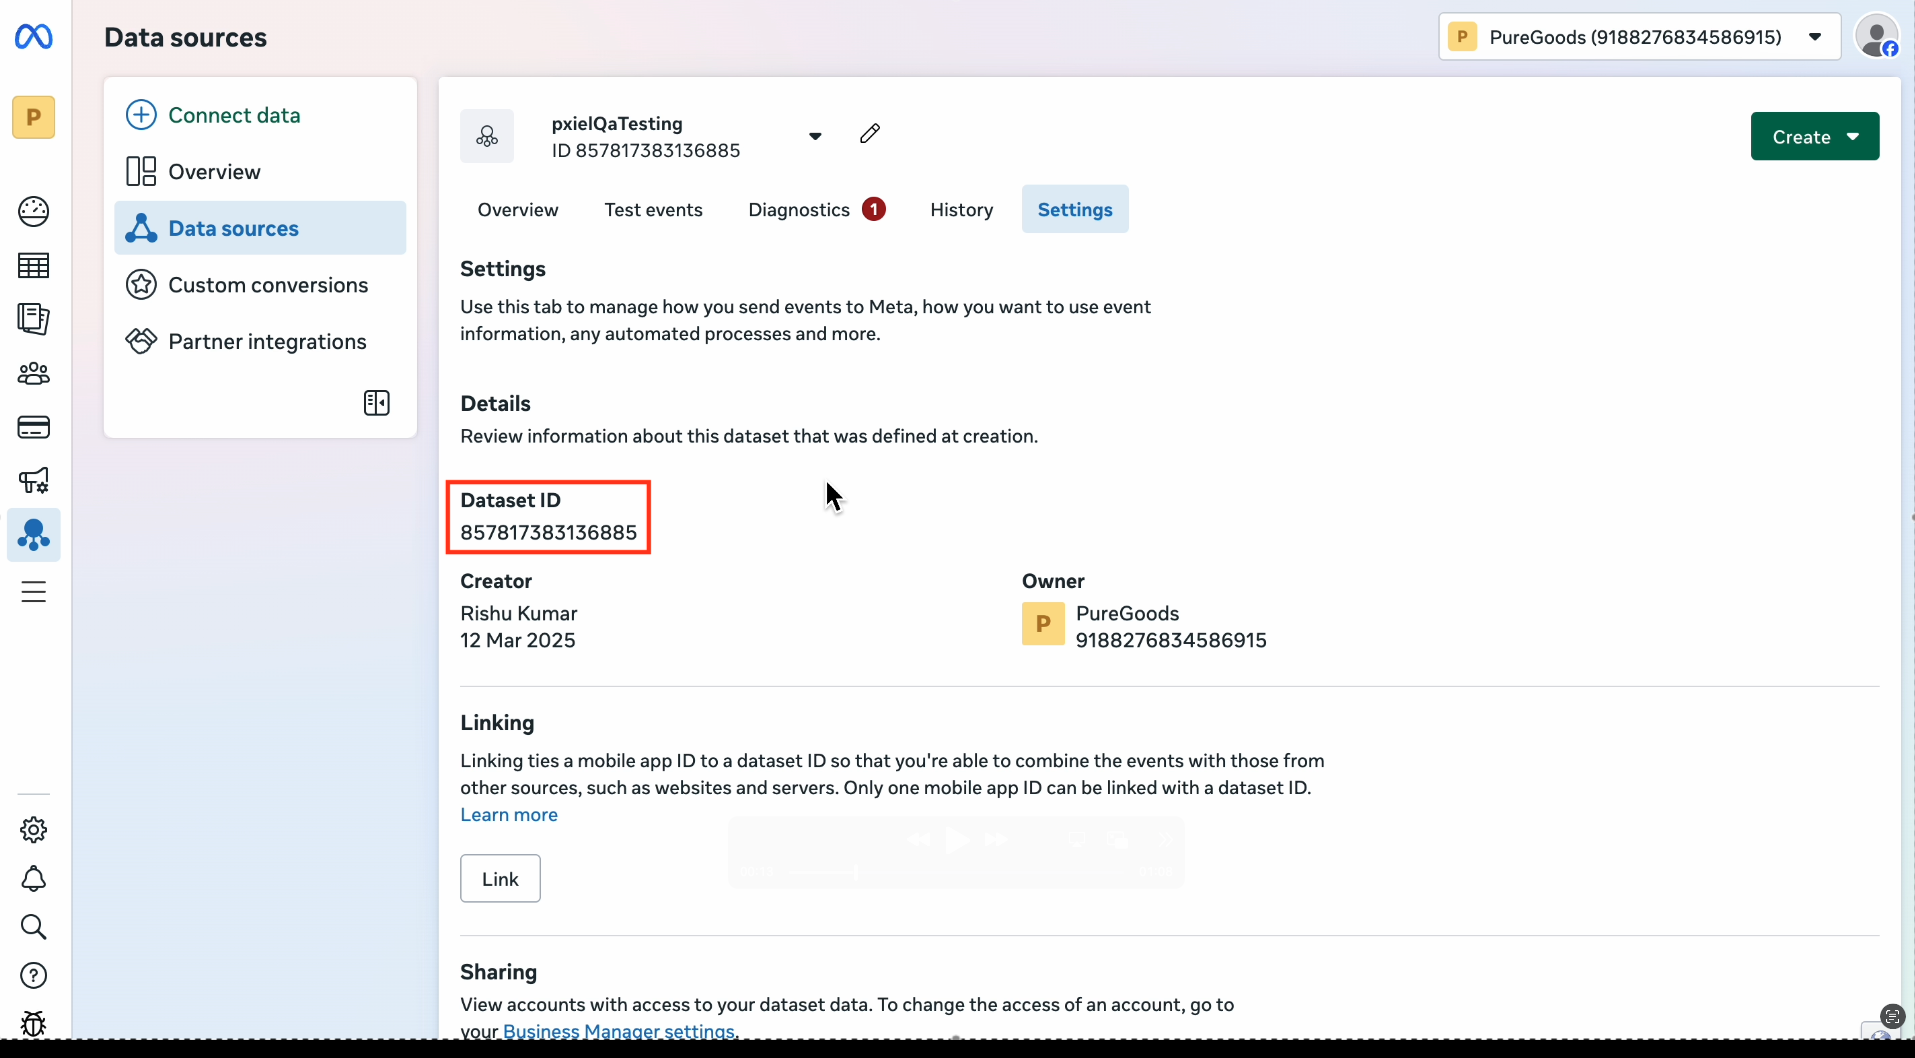This screenshot has width=1915, height=1058.
Task: Select the Events Manager icon in left rail
Action: point(33,535)
